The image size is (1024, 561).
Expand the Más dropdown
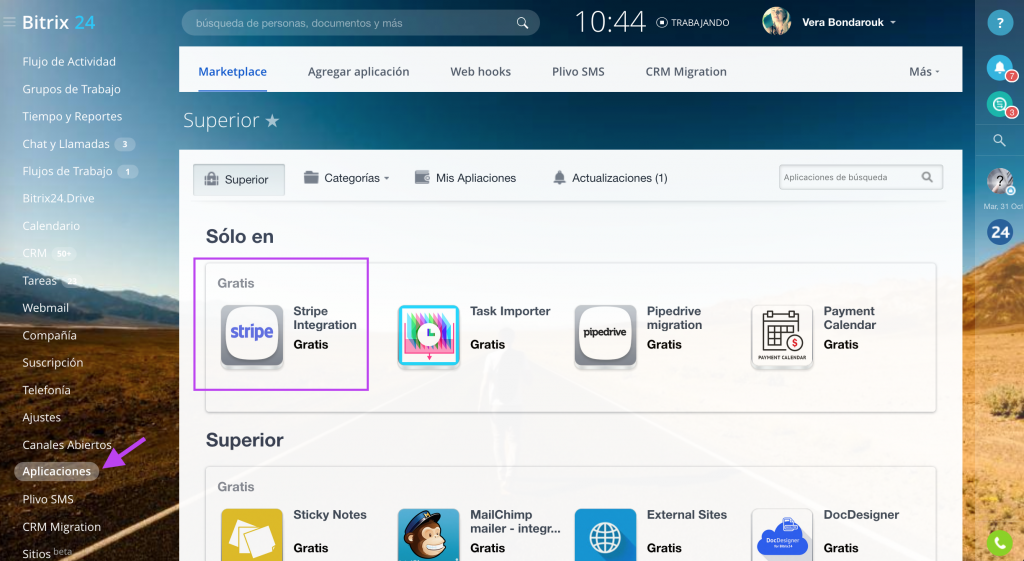point(924,72)
